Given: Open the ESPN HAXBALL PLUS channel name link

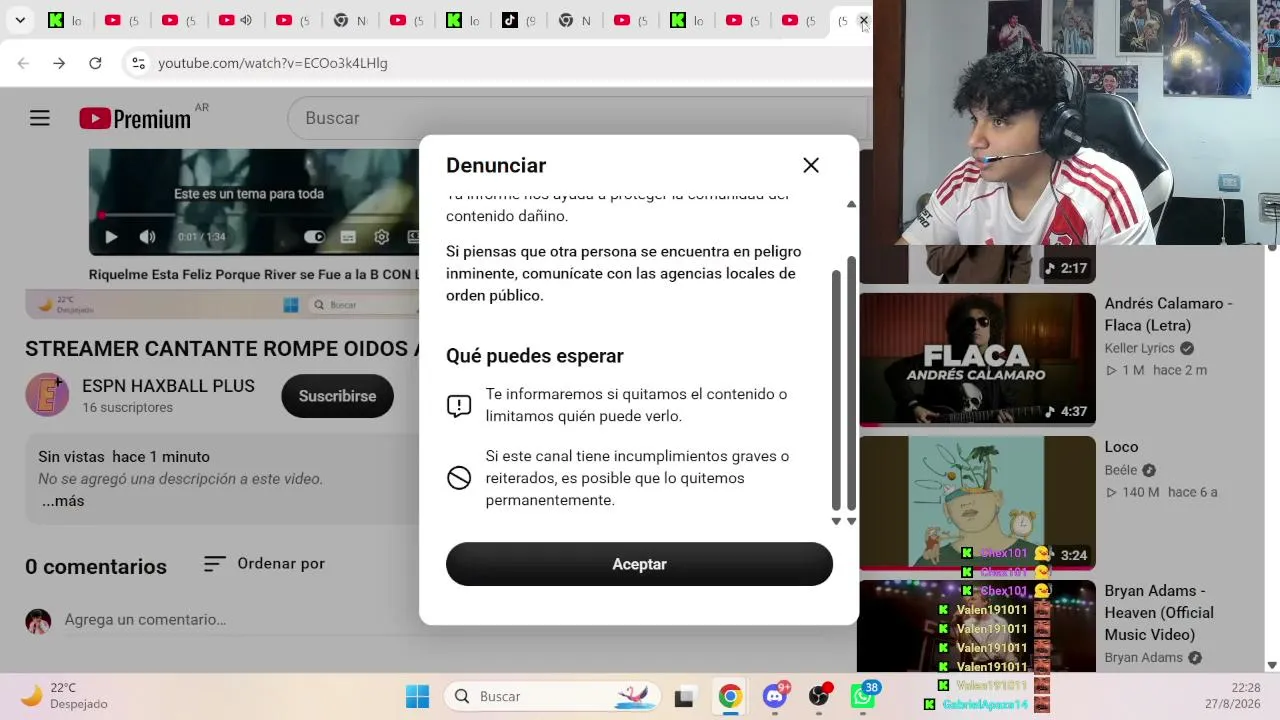Looking at the screenshot, I should point(168,386).
